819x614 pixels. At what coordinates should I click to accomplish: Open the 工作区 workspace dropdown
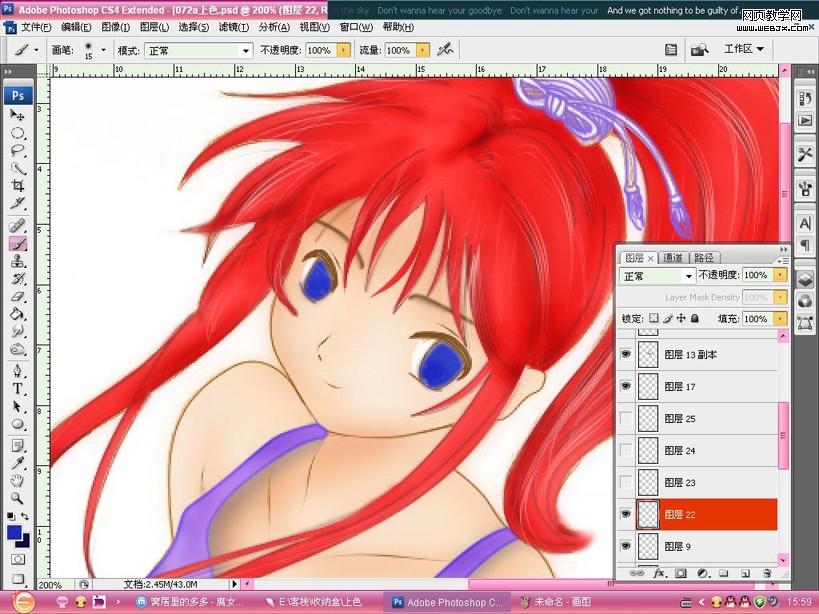click(743, 48)
